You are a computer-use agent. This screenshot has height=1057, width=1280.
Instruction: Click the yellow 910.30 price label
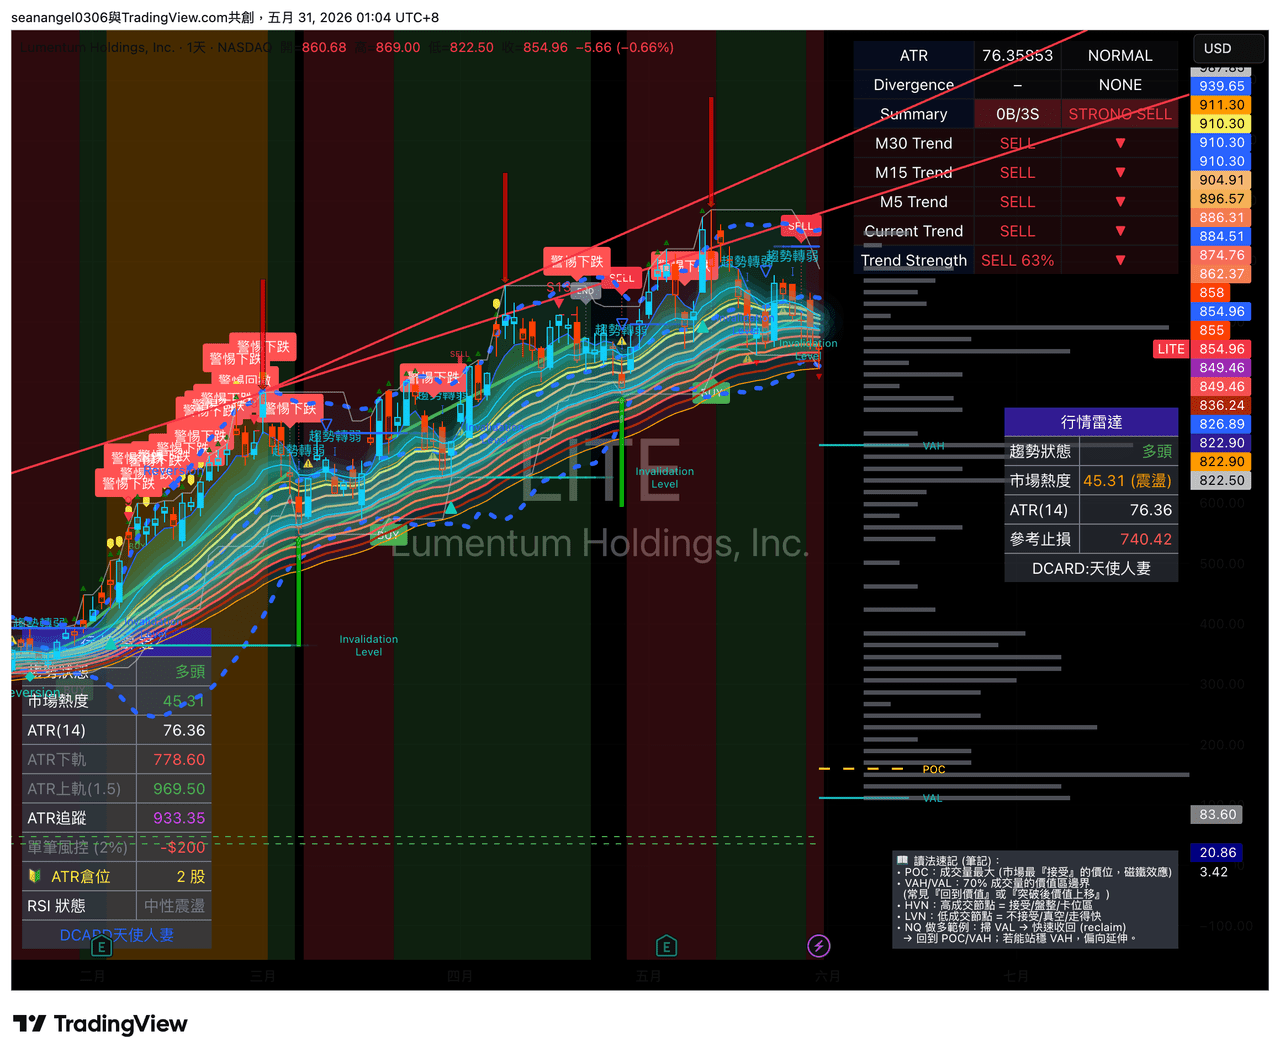(1221, 124)
